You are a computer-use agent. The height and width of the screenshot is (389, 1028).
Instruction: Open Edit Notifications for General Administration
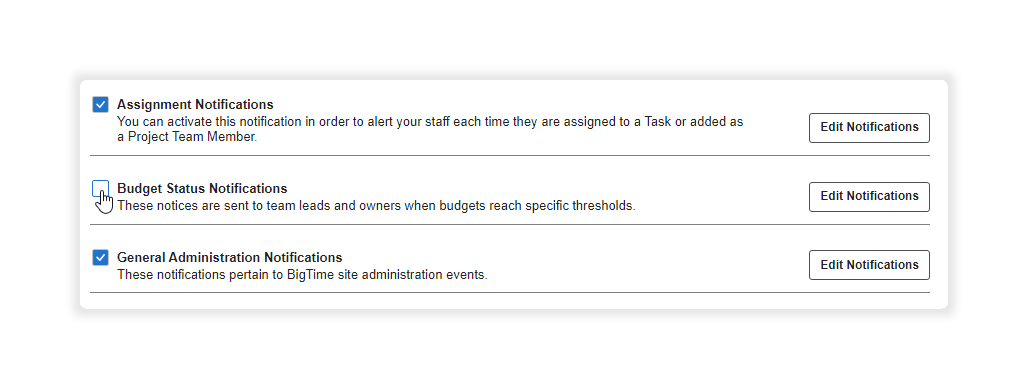(869, 265)
